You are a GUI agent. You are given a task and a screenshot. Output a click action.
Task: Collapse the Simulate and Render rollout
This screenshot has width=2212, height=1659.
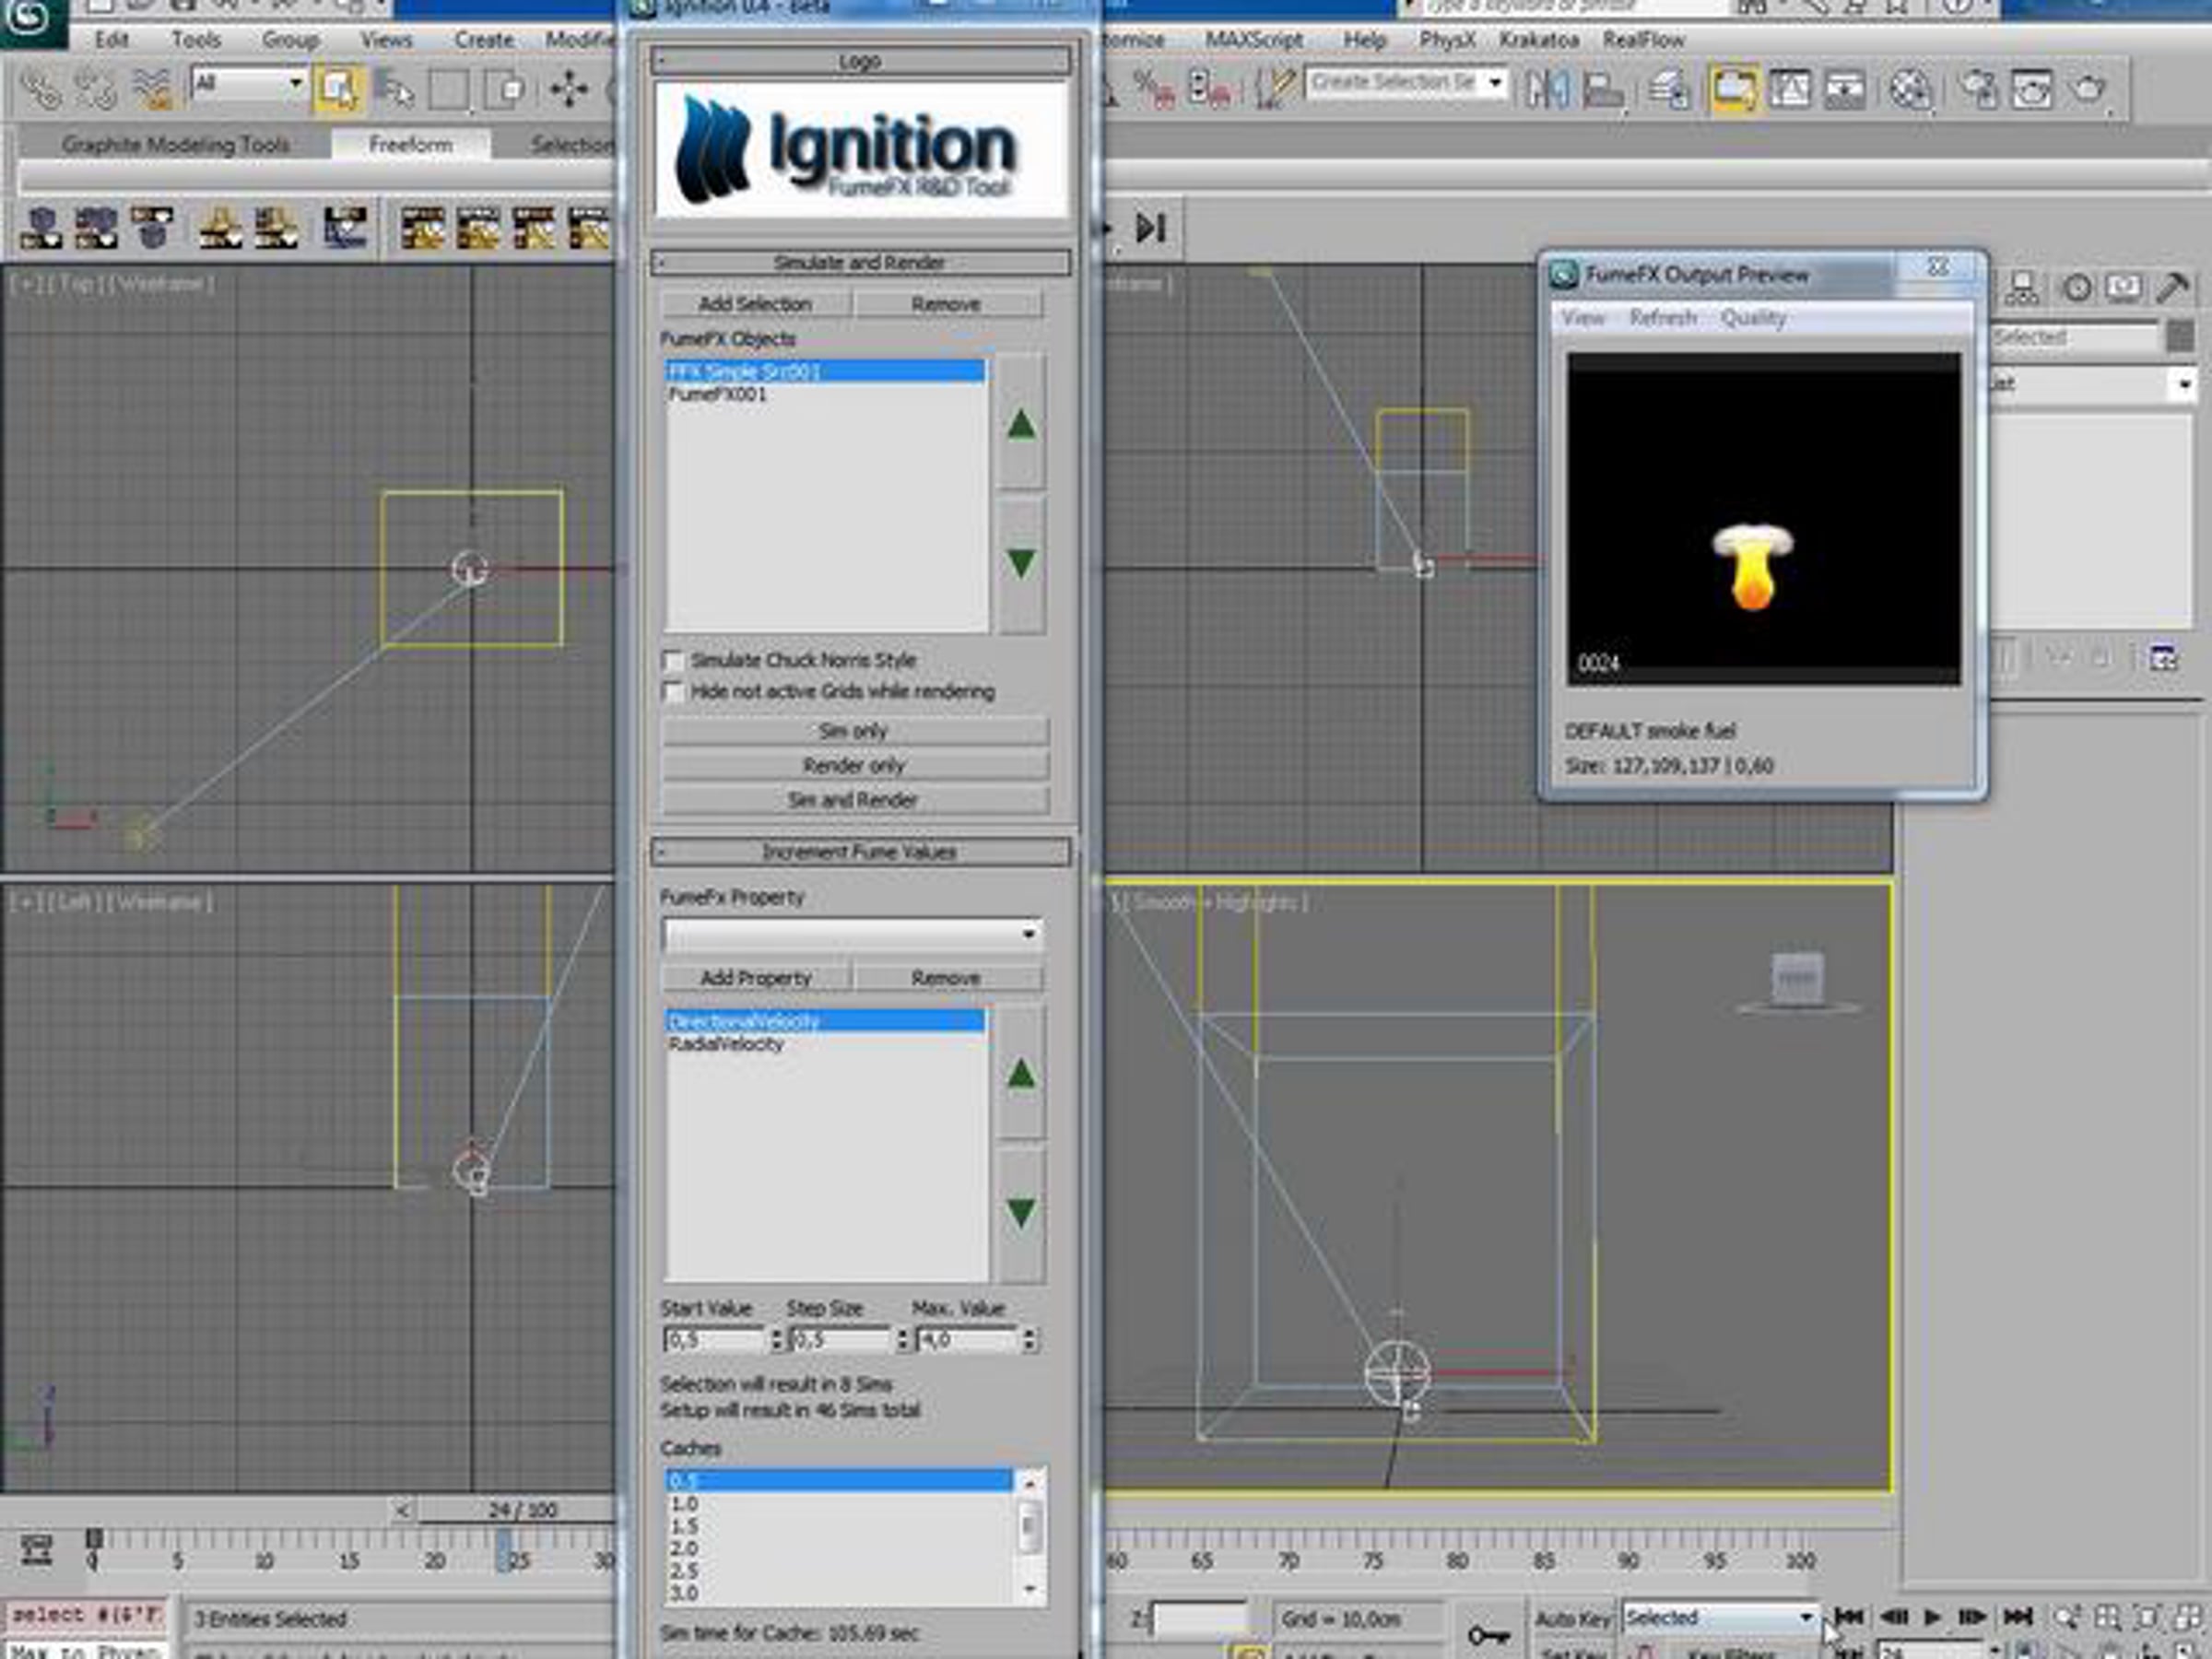860,263
